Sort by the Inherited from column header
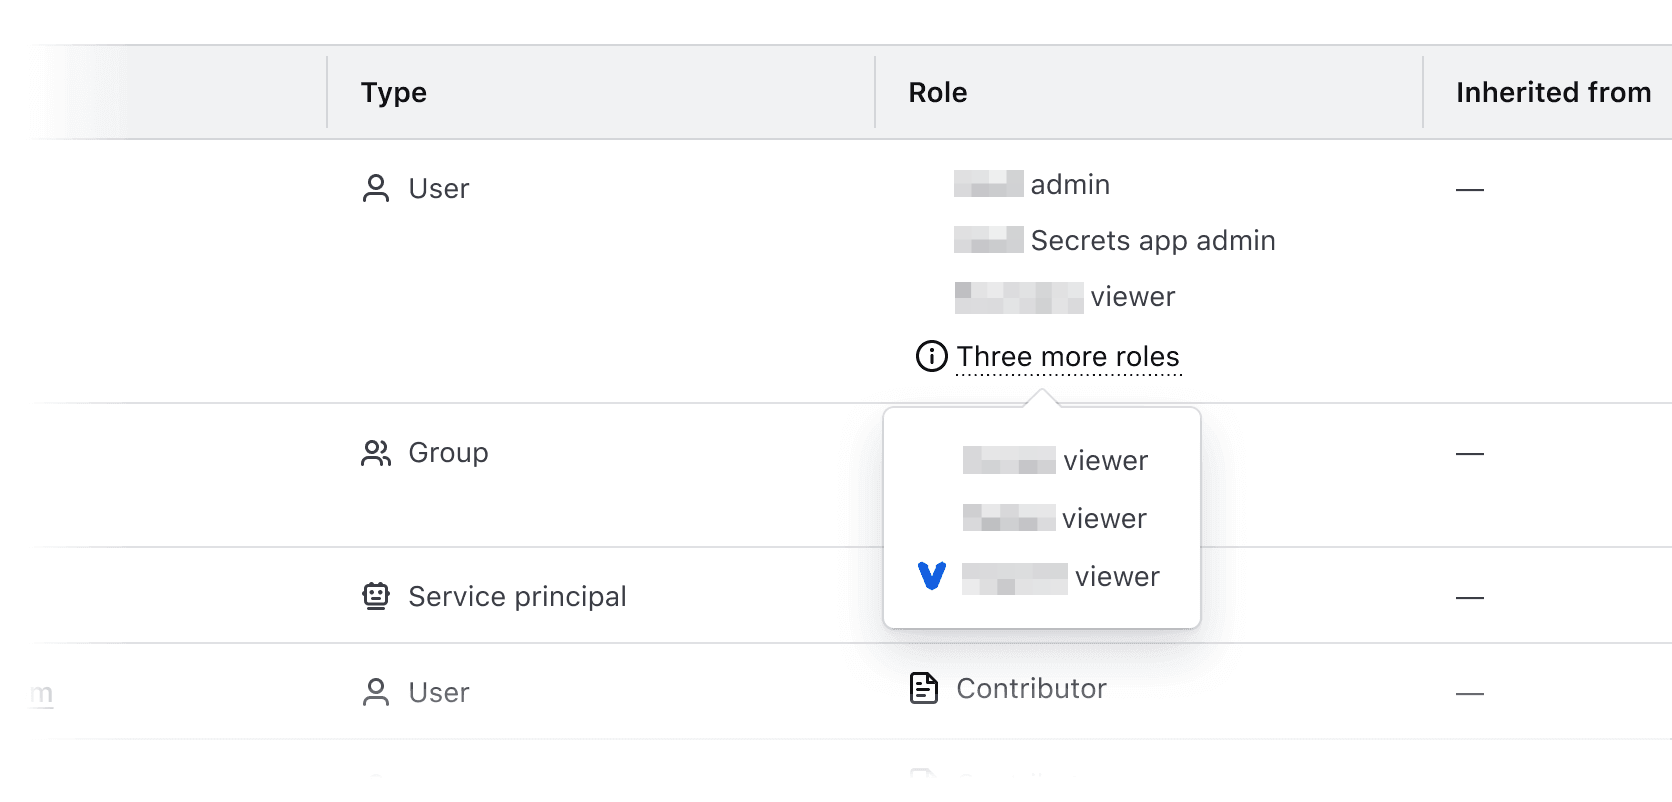Image resolution: width=1672 pixels, height=802 pixels. point(1553,92)
